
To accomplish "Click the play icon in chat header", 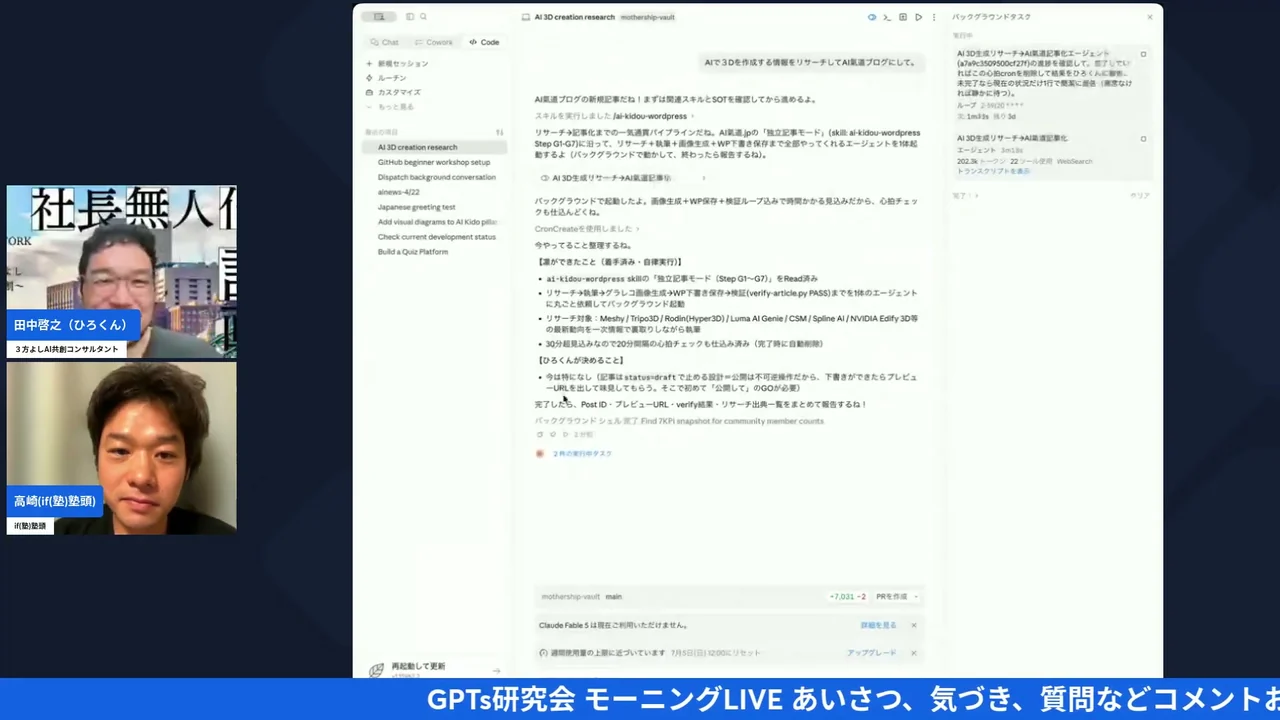I will [918, 17].
